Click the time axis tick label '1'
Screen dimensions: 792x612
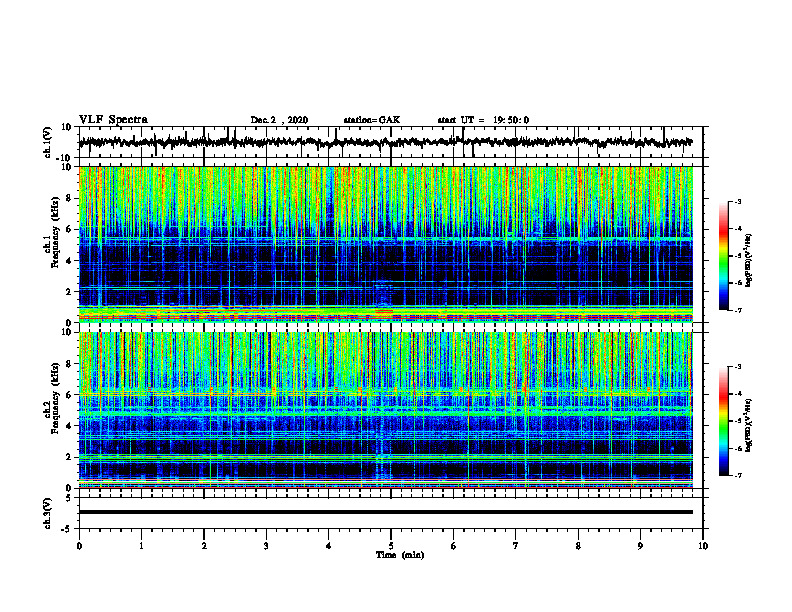[x=141, y=546]
